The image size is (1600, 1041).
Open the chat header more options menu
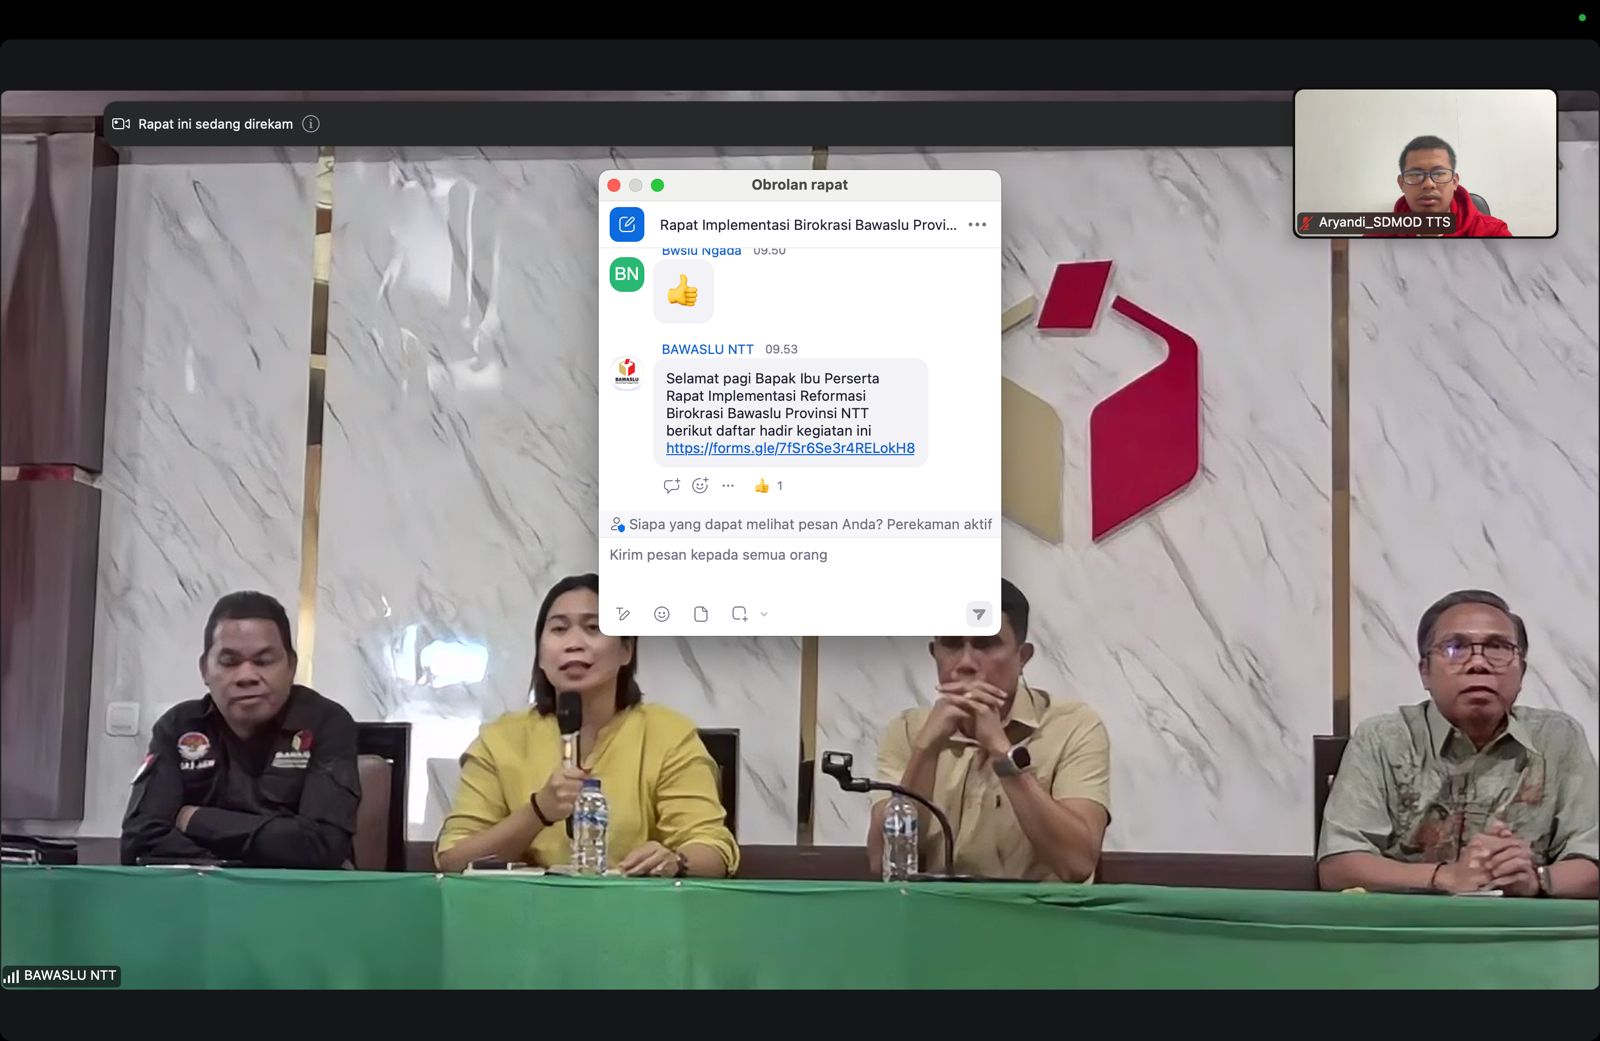977,225
